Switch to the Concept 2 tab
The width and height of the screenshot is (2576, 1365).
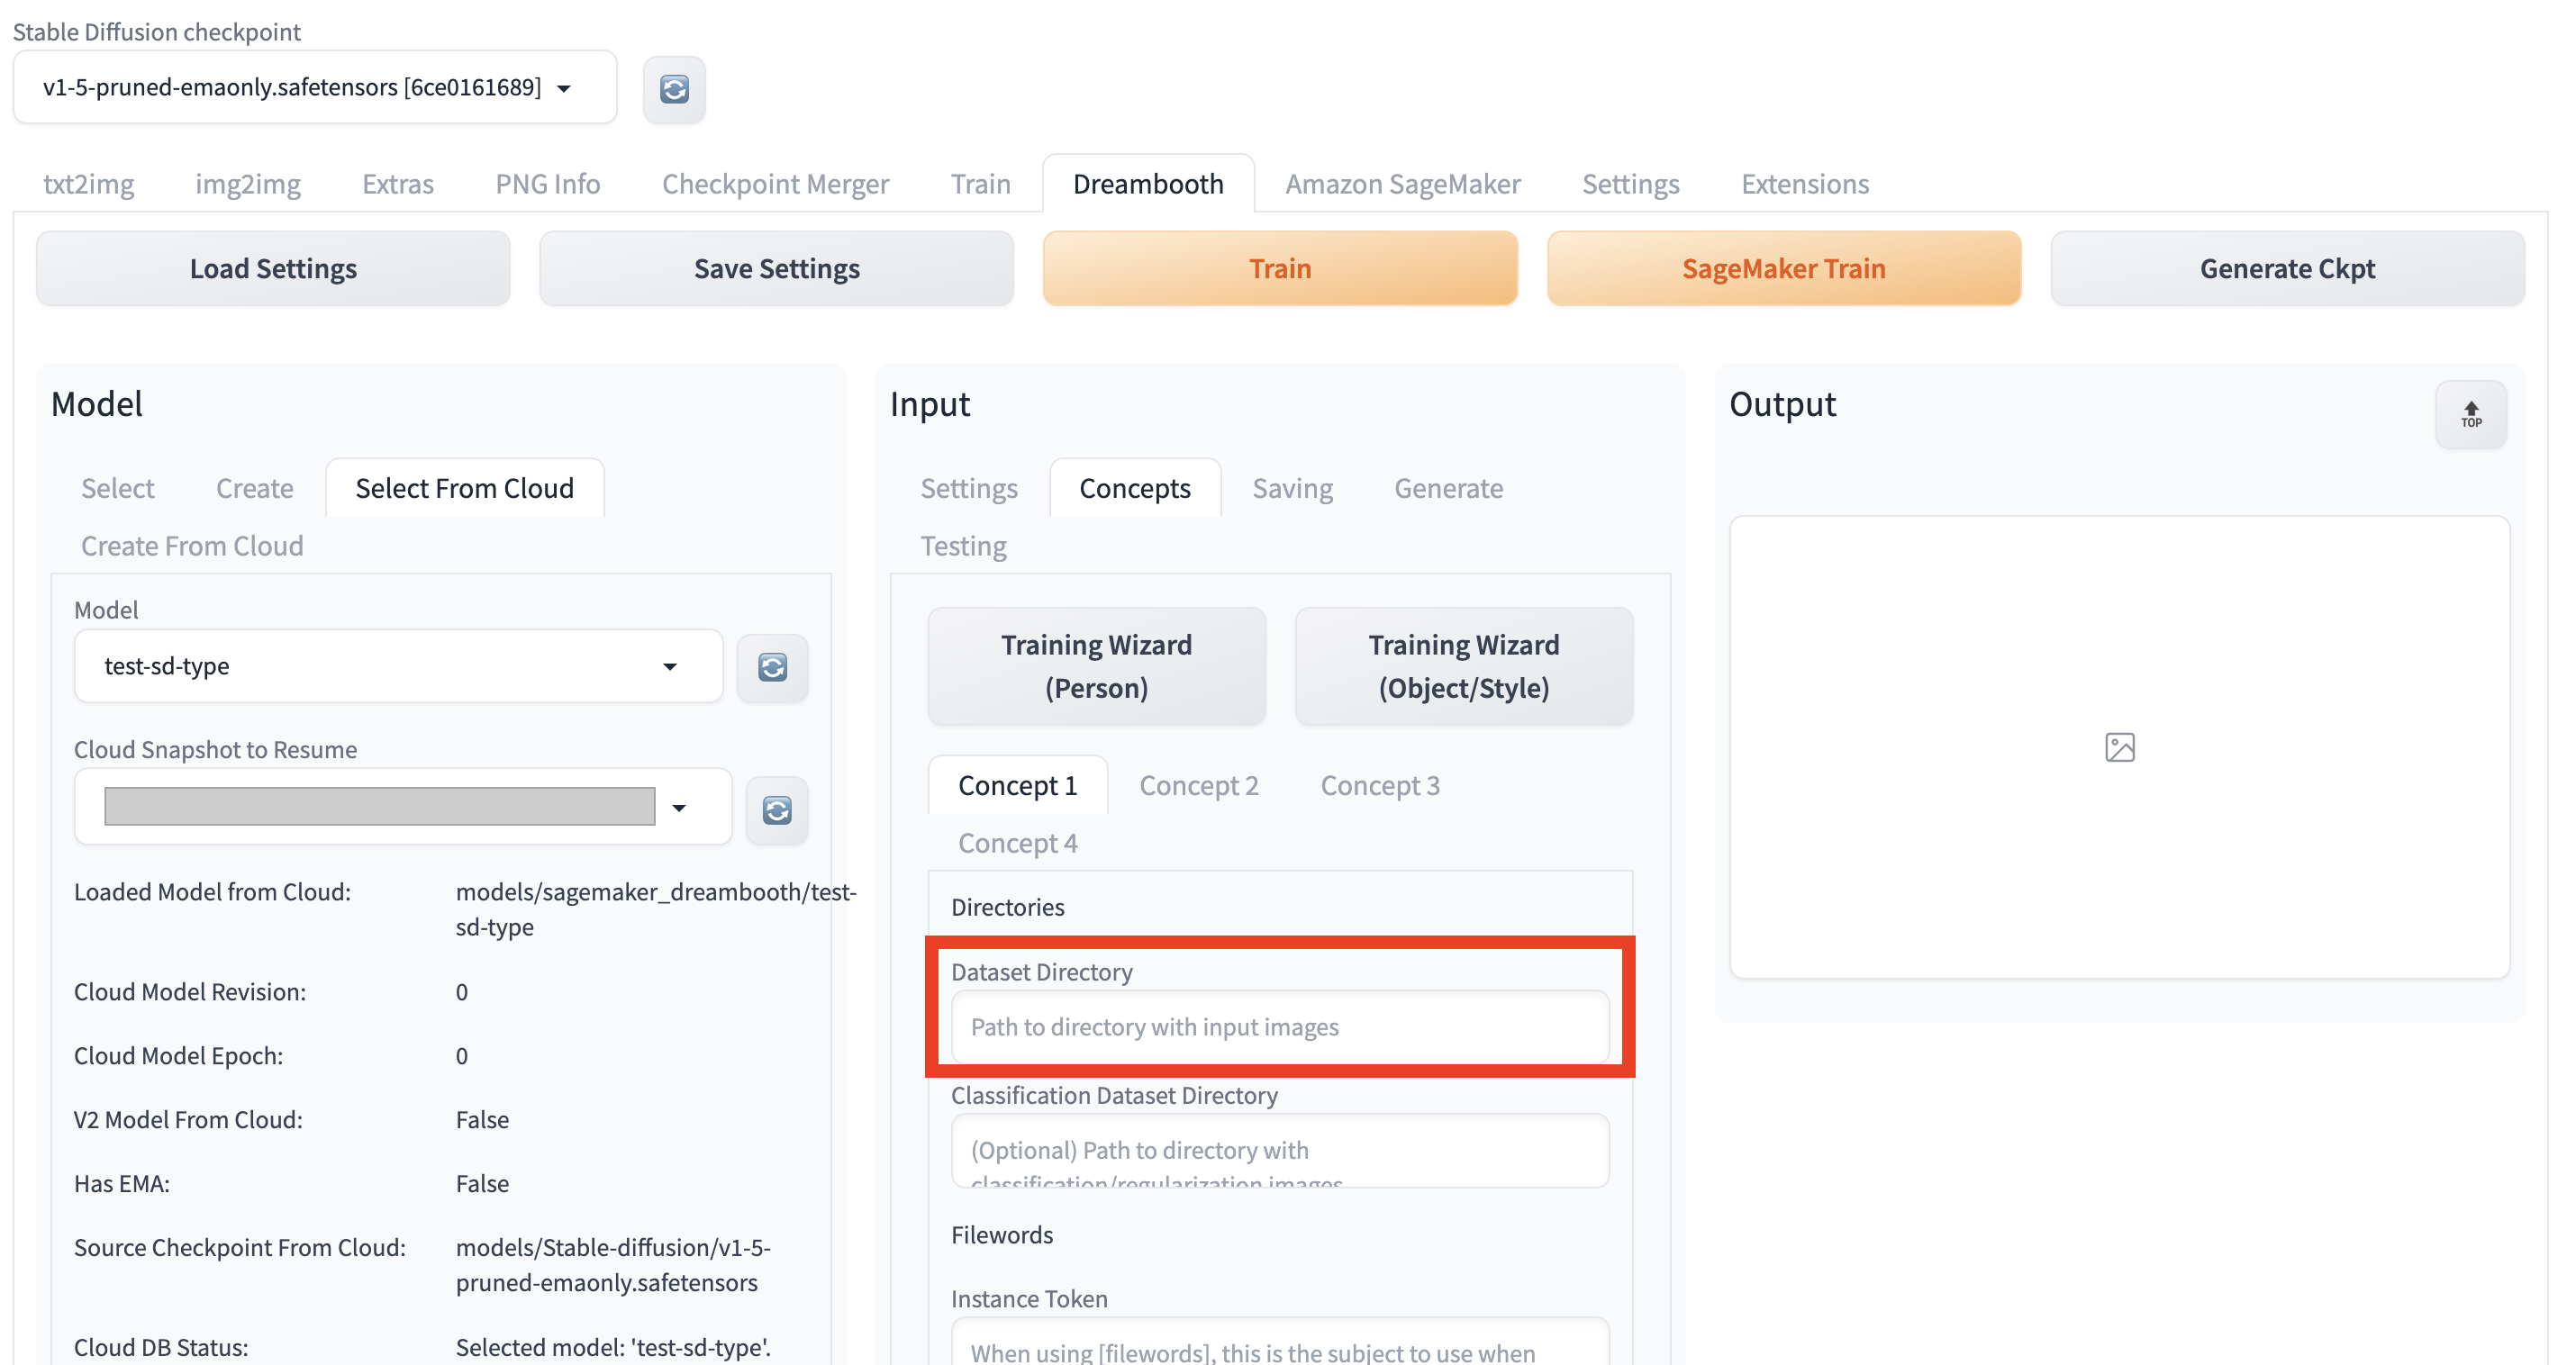[x=1198, y=786]
